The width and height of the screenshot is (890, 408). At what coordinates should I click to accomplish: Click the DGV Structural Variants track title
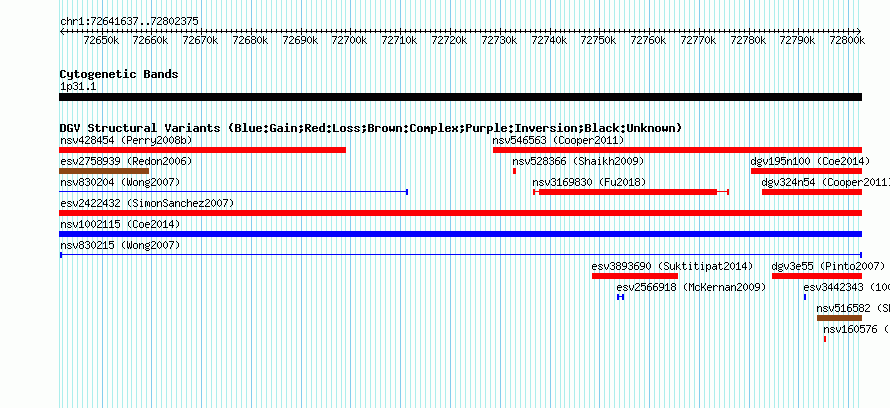[371, 128]
